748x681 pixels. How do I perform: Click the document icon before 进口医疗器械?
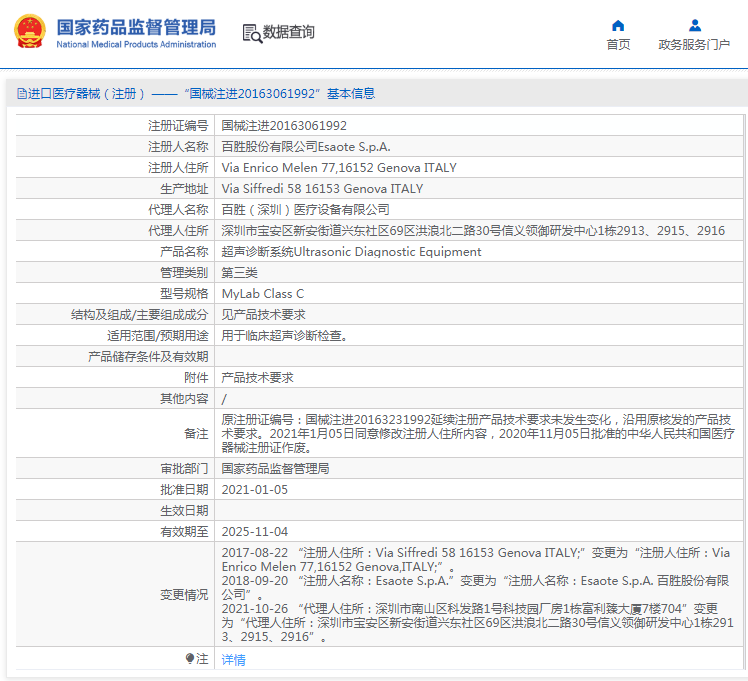(x=21, y=93)
